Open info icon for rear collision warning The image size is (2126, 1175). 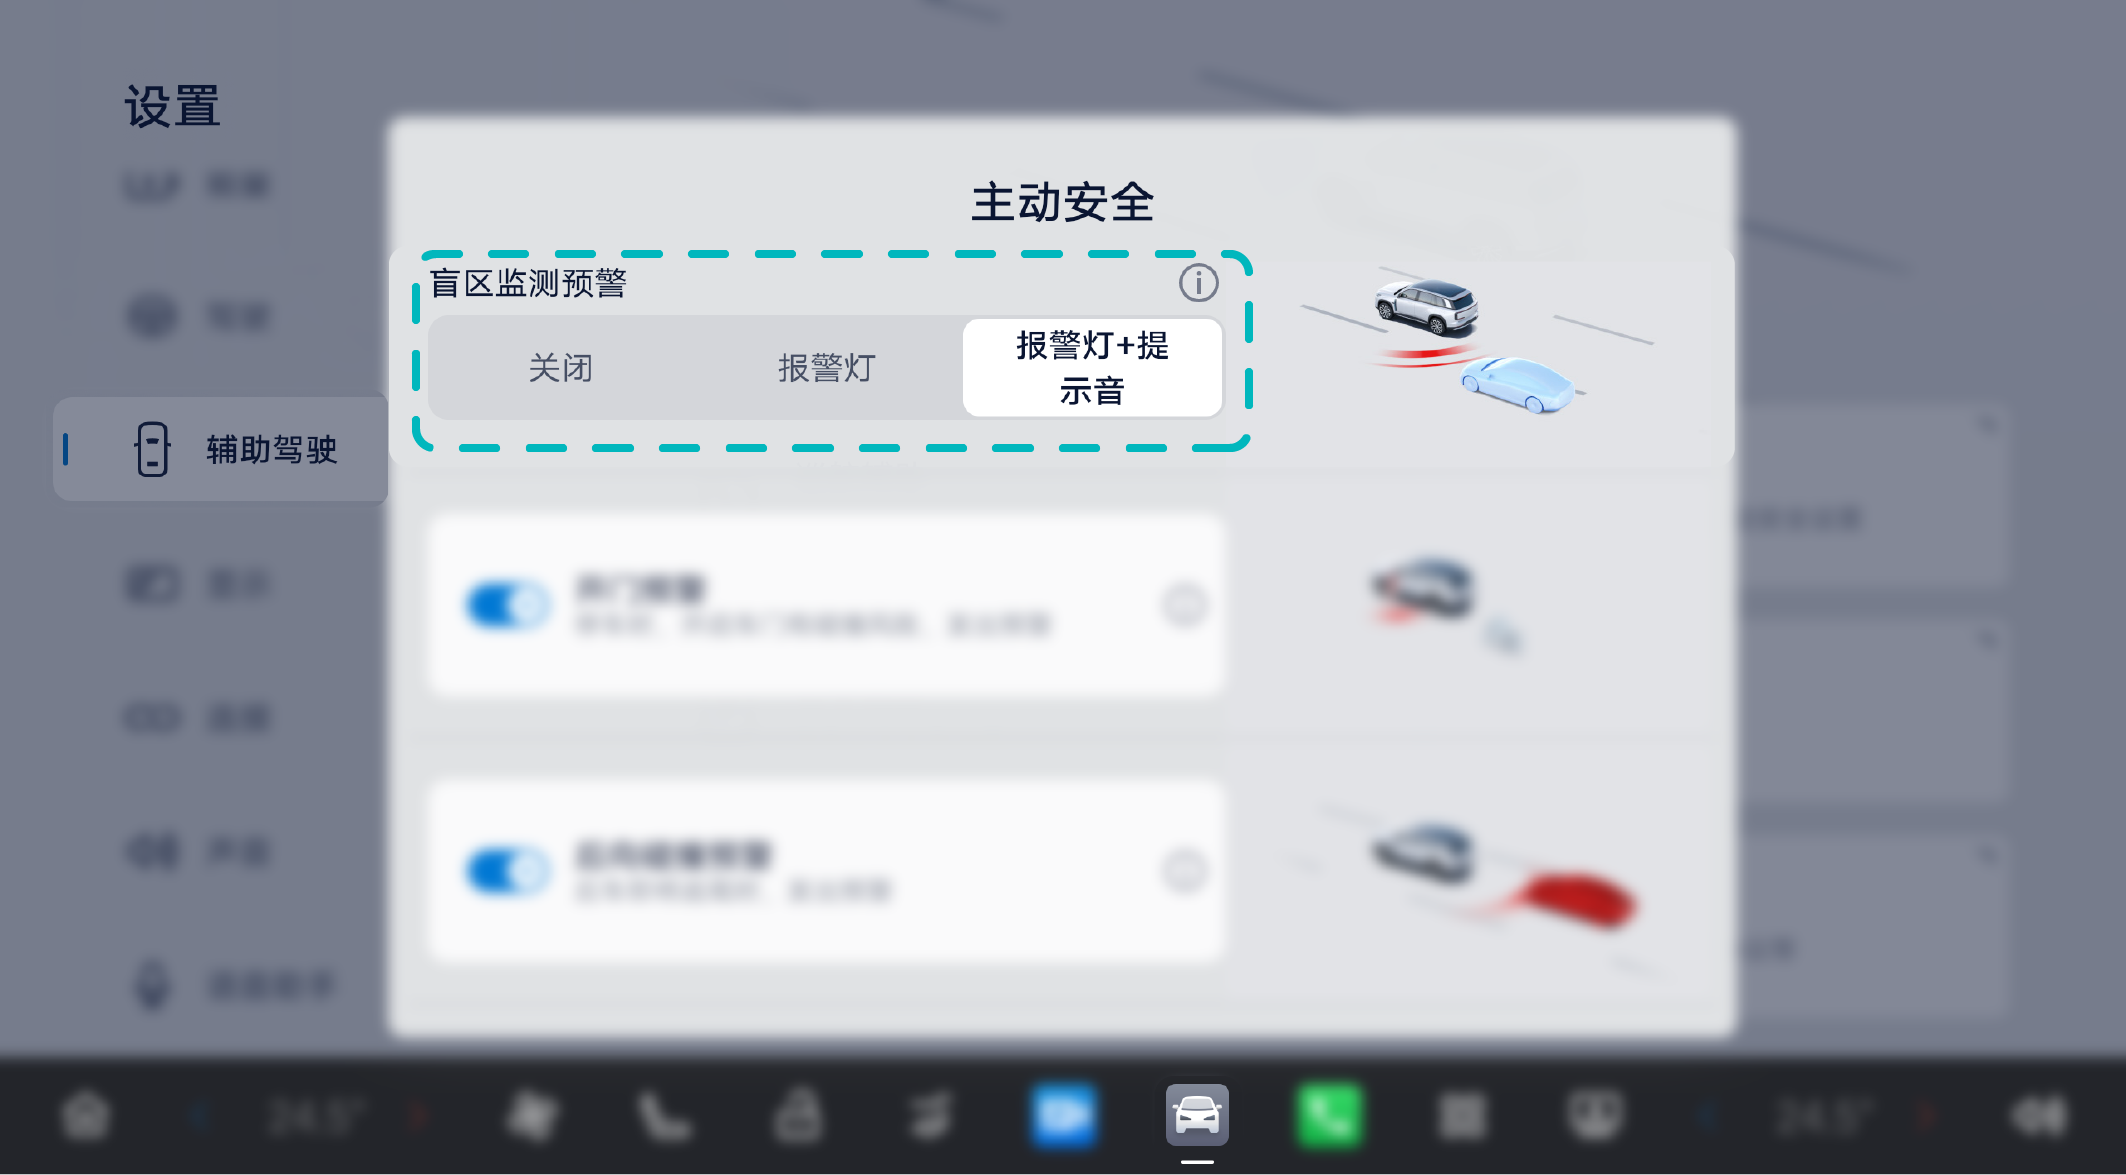click(1185, 870)
